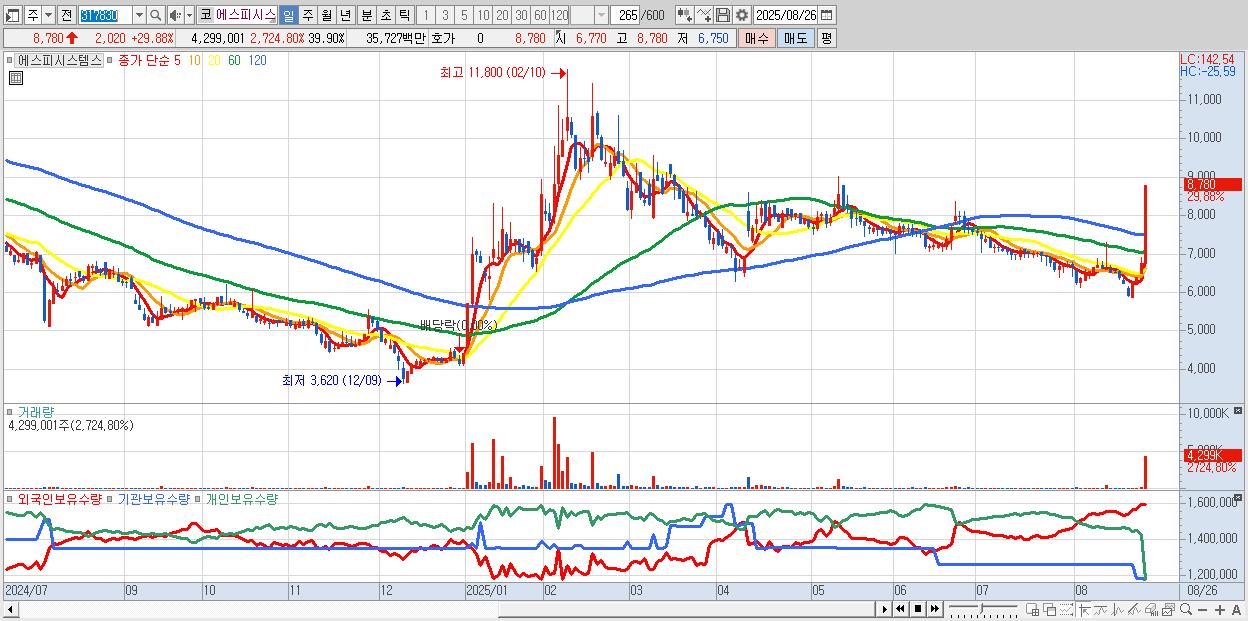Select the 일 daily chart tab
Screen dimensions: 1248x621
click(288, 16)
